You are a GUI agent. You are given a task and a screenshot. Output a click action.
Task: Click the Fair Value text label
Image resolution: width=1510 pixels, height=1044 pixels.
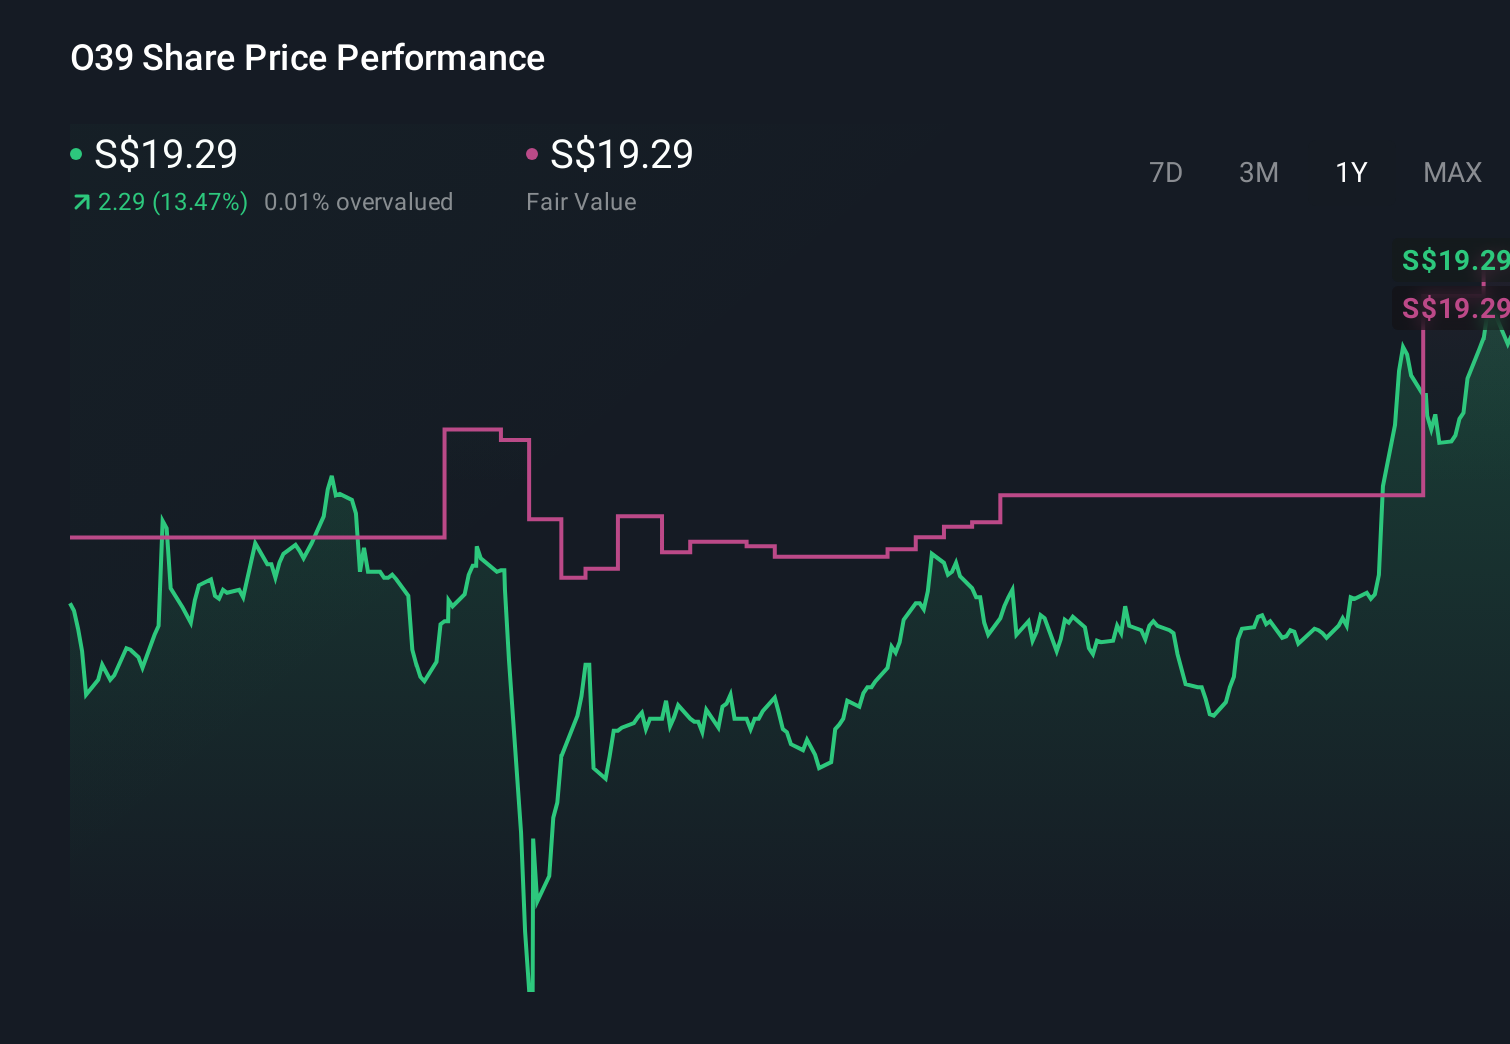click(581, 201)
